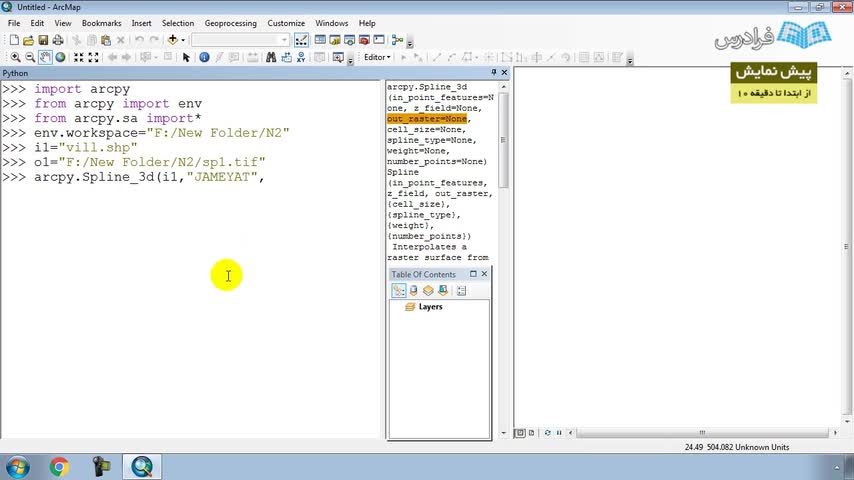List Table Of Contents by source

tap(413, 291)
